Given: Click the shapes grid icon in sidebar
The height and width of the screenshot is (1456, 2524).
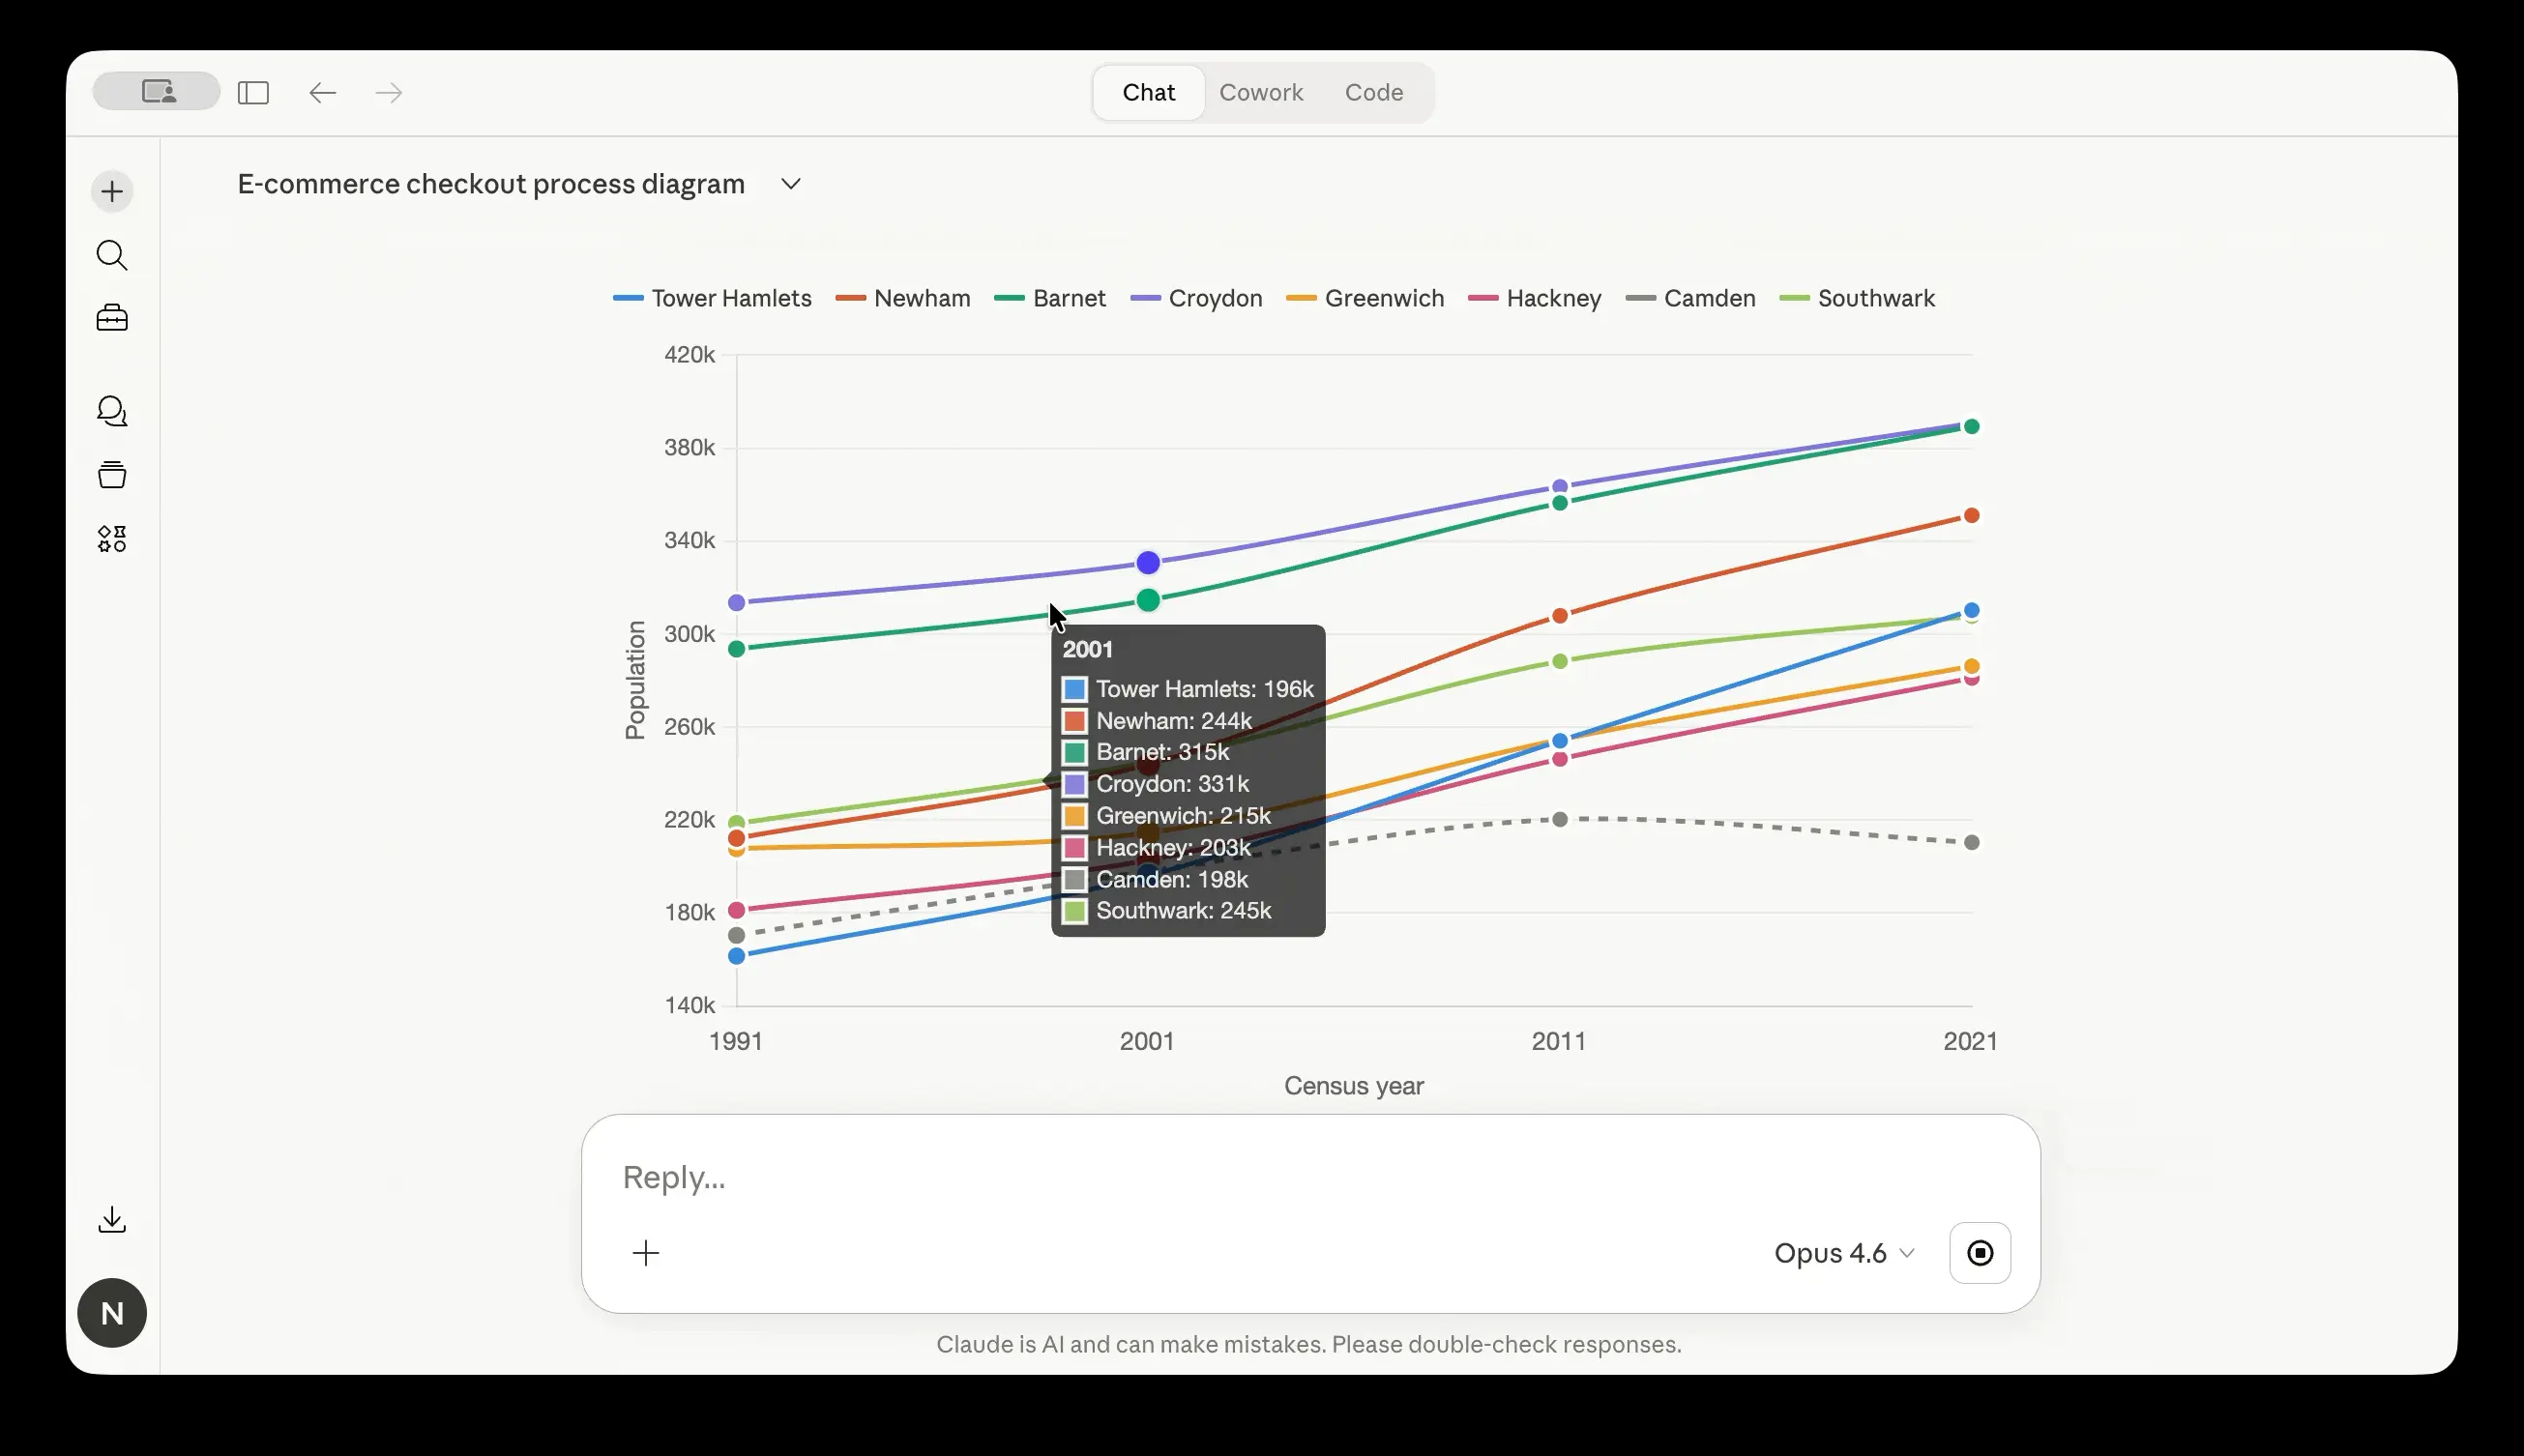Looking at the screenshot, I should tap(112, 539).
